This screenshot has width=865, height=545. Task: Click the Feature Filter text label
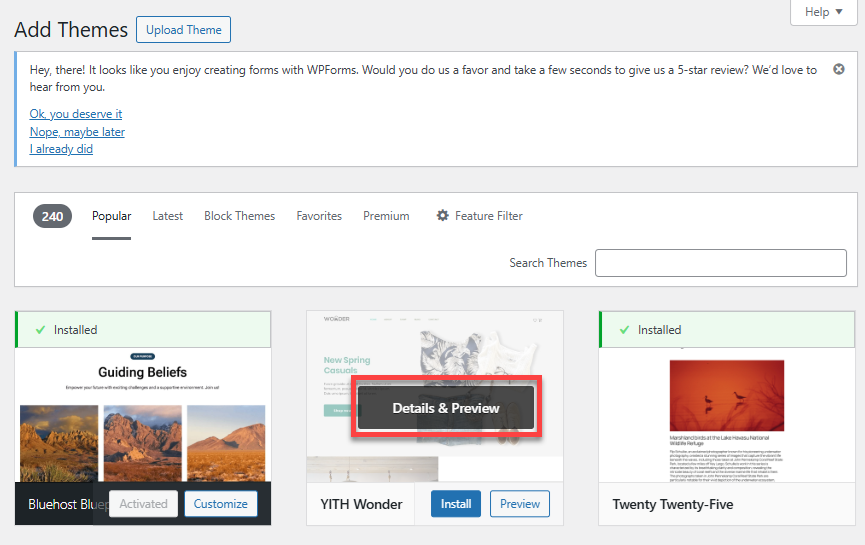coord(489,216)
